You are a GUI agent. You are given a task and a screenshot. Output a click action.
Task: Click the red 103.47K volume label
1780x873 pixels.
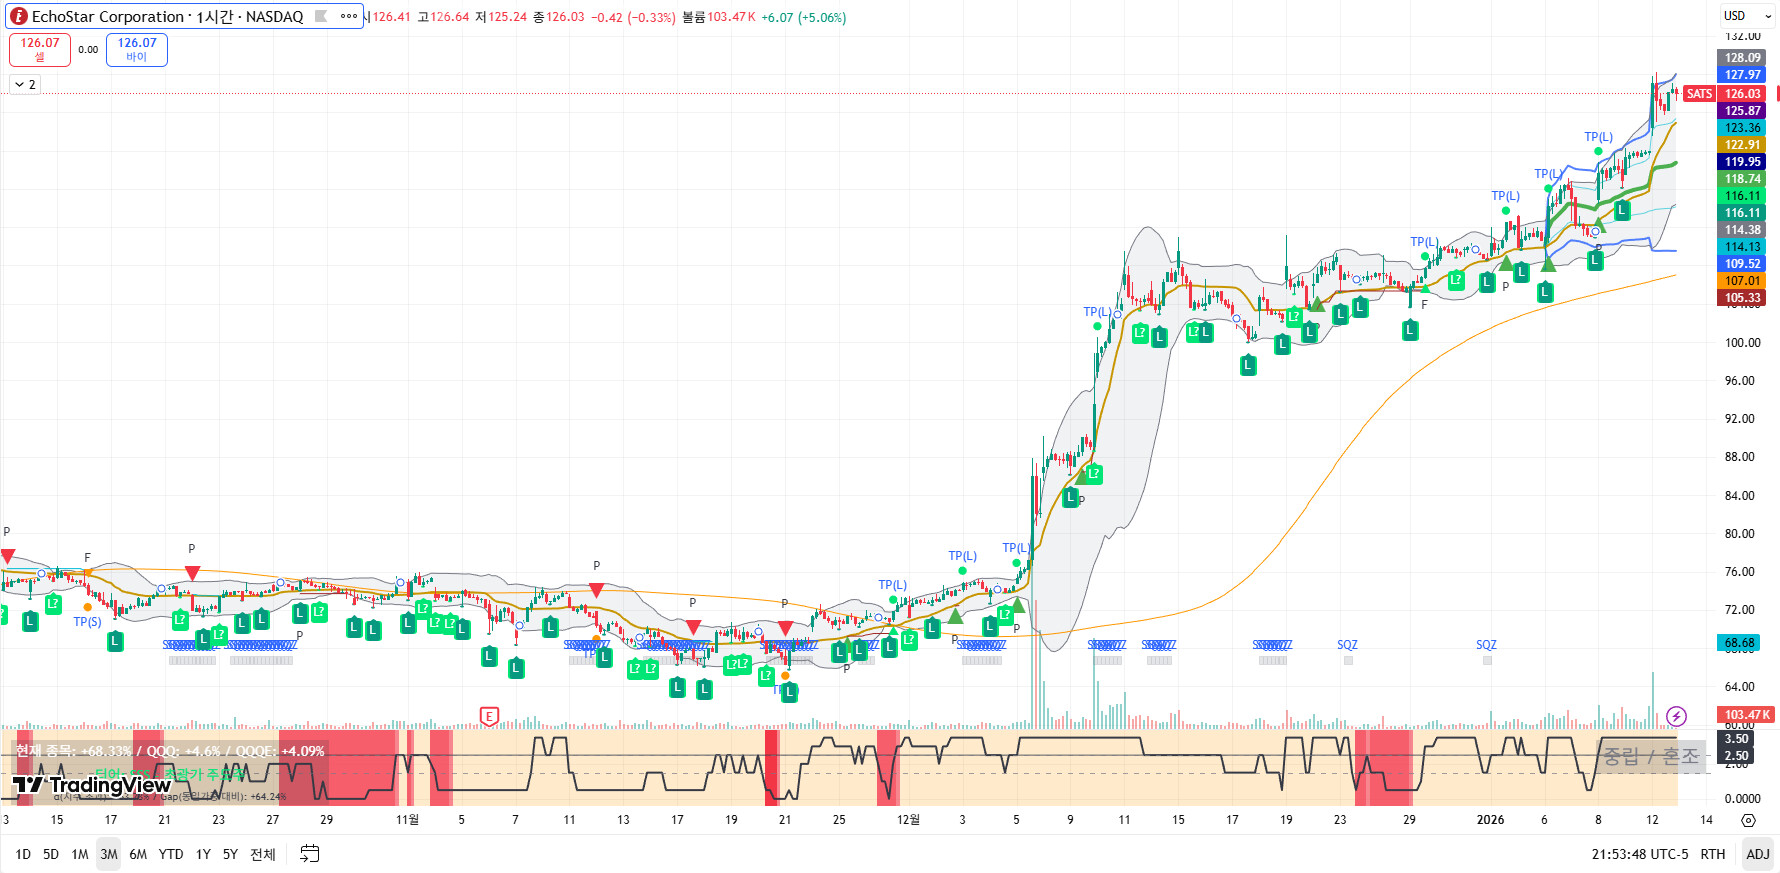[x=1747, y=715]
